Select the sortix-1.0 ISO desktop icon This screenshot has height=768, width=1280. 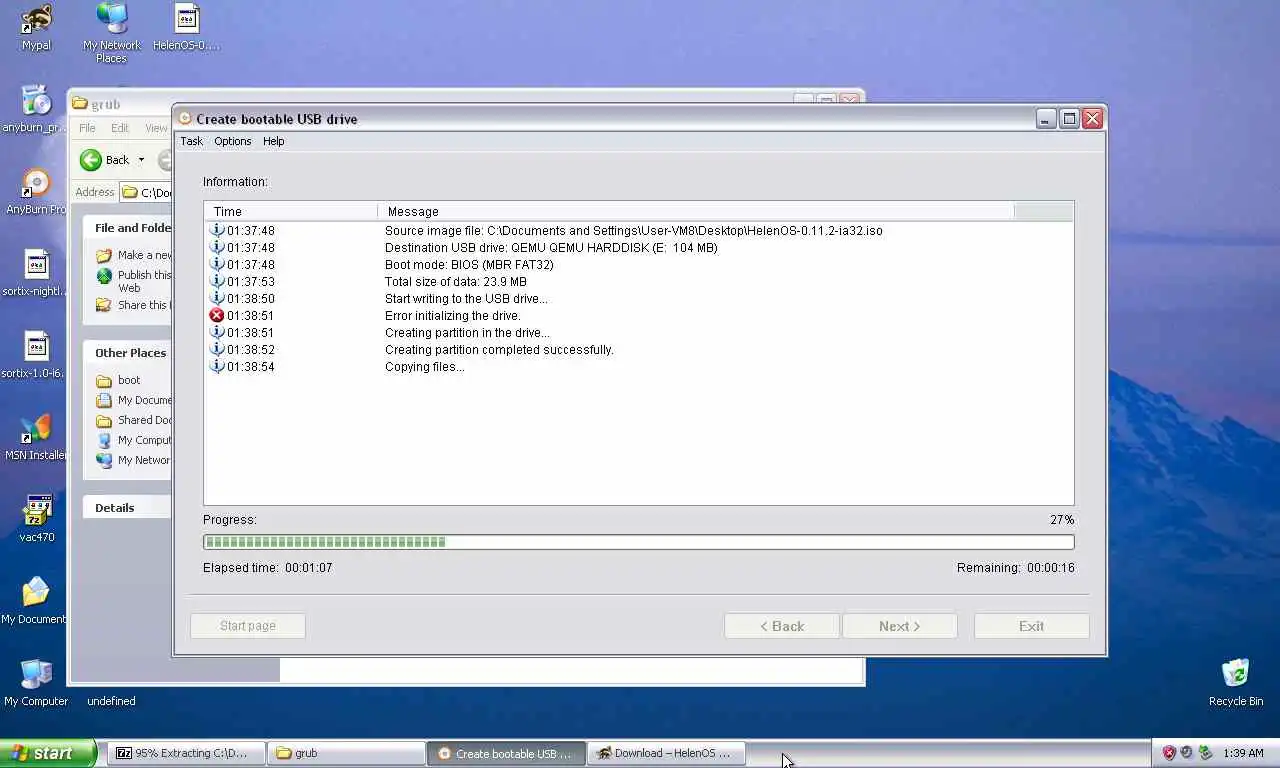pyautogui.click(x=35, y=355)
